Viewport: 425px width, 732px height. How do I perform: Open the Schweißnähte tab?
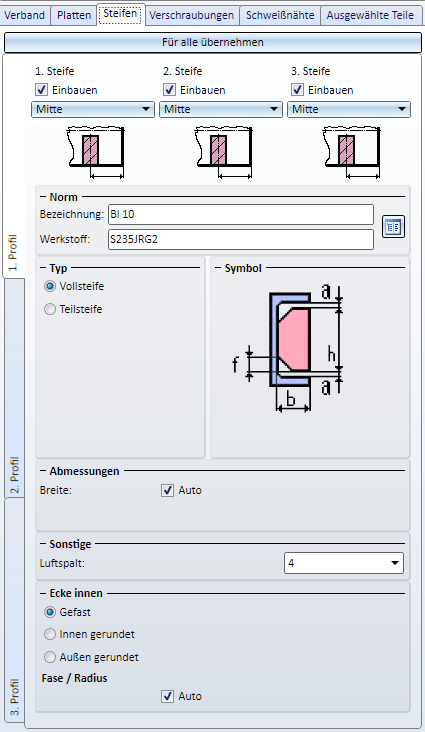tap(280, 15)
